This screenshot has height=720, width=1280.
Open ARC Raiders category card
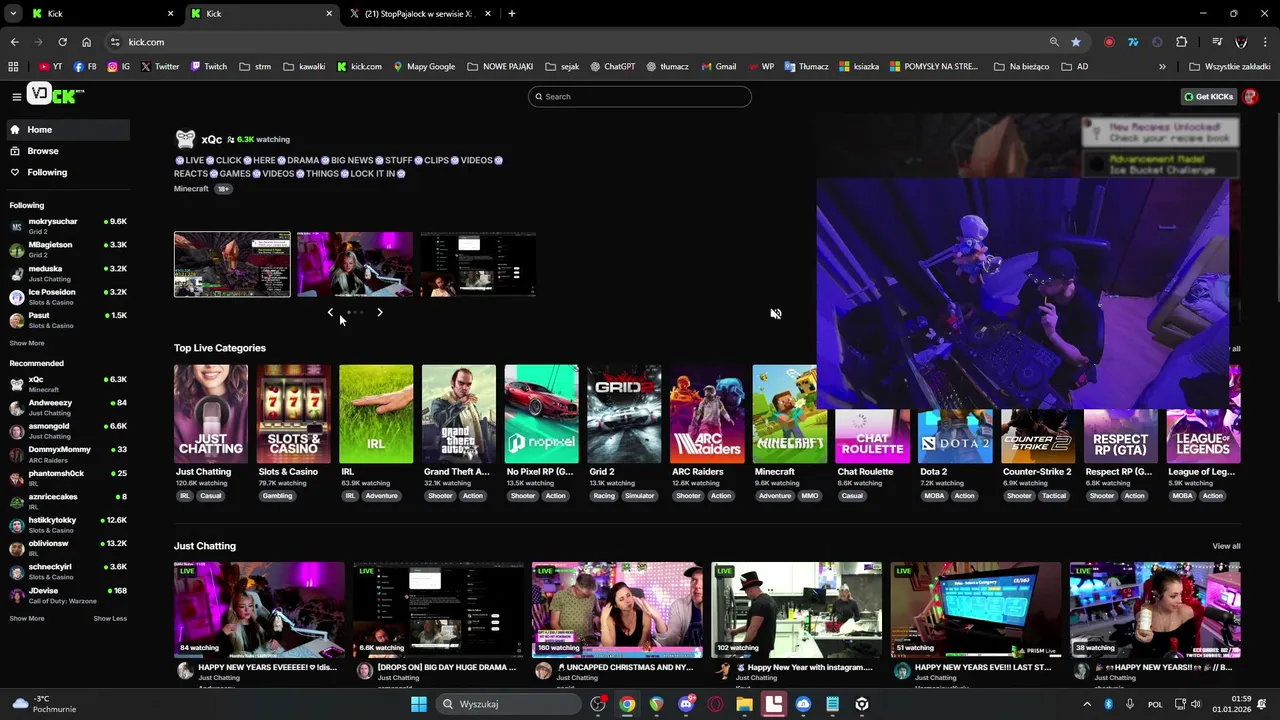tap(707, 414)
